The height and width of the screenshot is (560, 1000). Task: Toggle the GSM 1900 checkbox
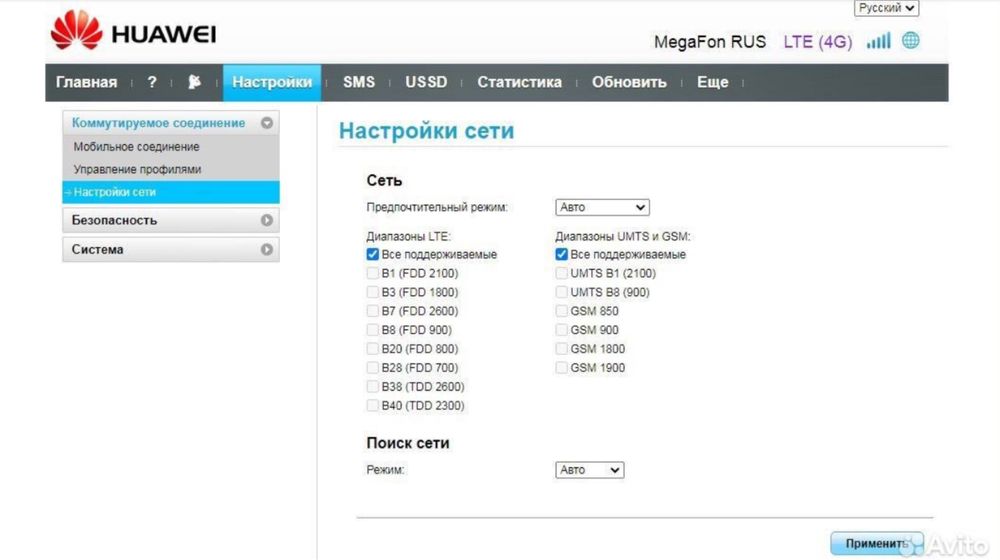tap(561, 367)
